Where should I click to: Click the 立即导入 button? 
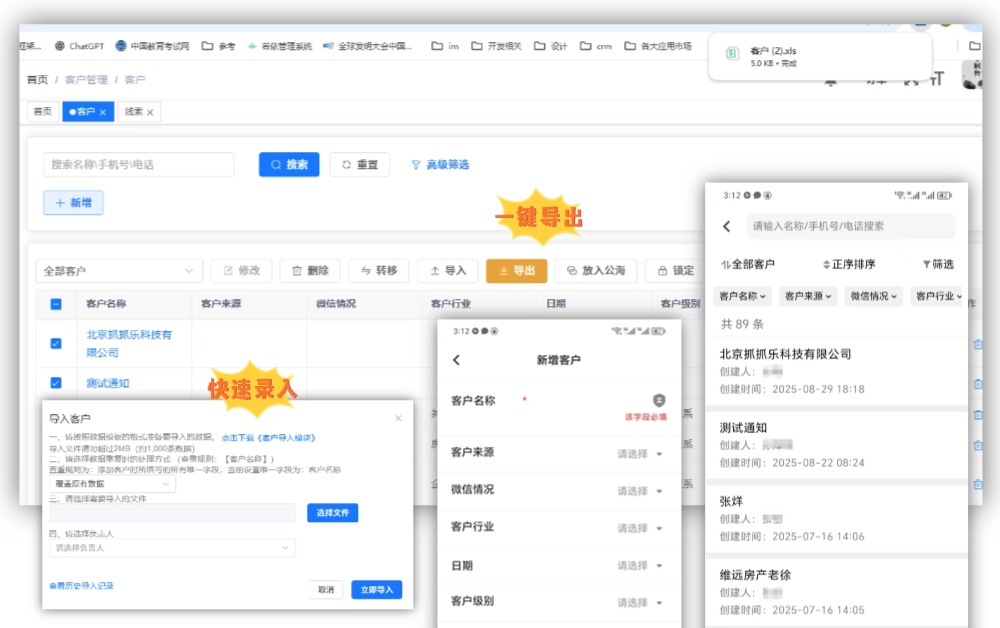(x=376, y=590)
